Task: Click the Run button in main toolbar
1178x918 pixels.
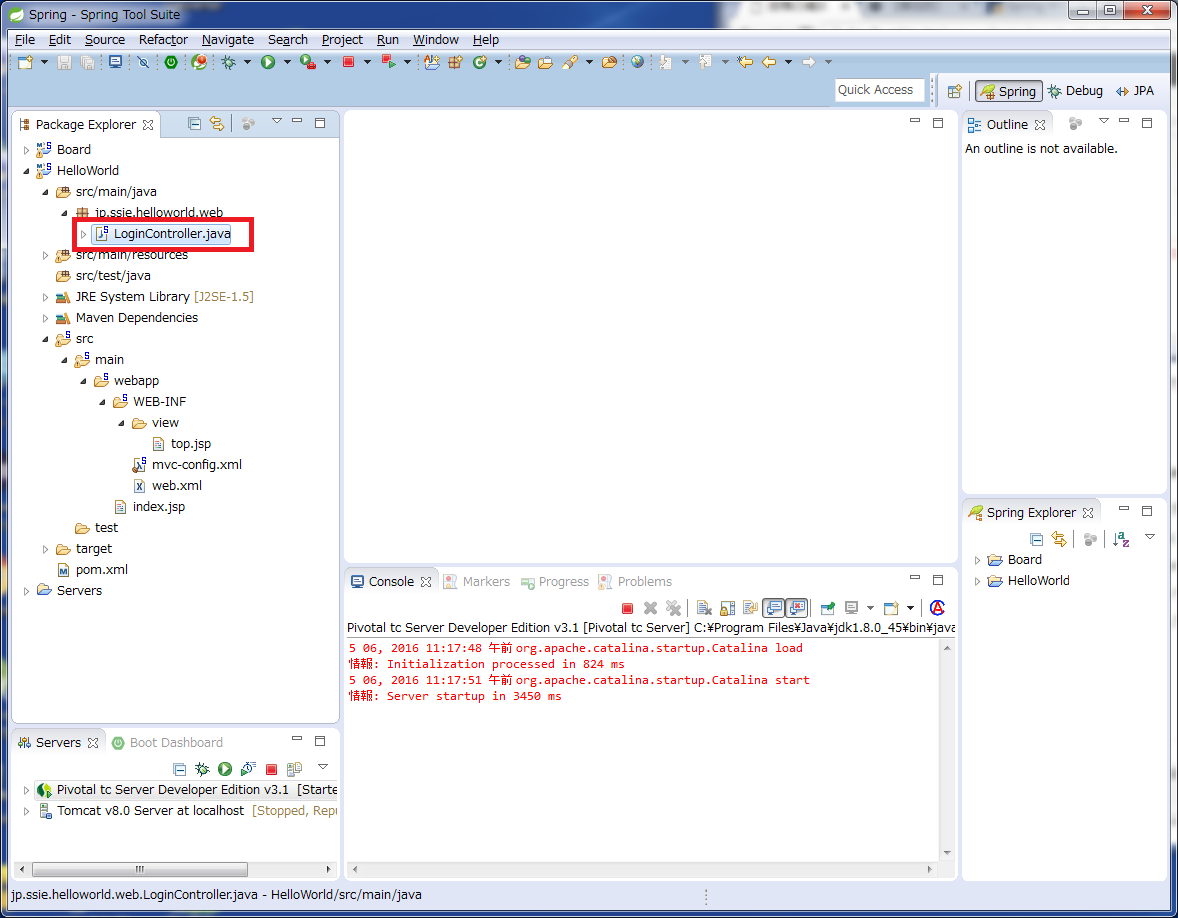Action: [x=268, y=62]
